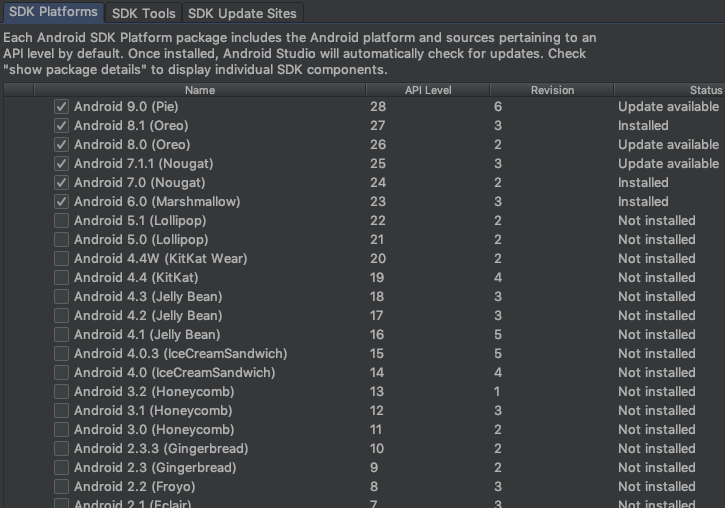Check the Android 2.3.3 (Gingerbread) checkbox
The image size is (725, 508).
coord(62,449)
